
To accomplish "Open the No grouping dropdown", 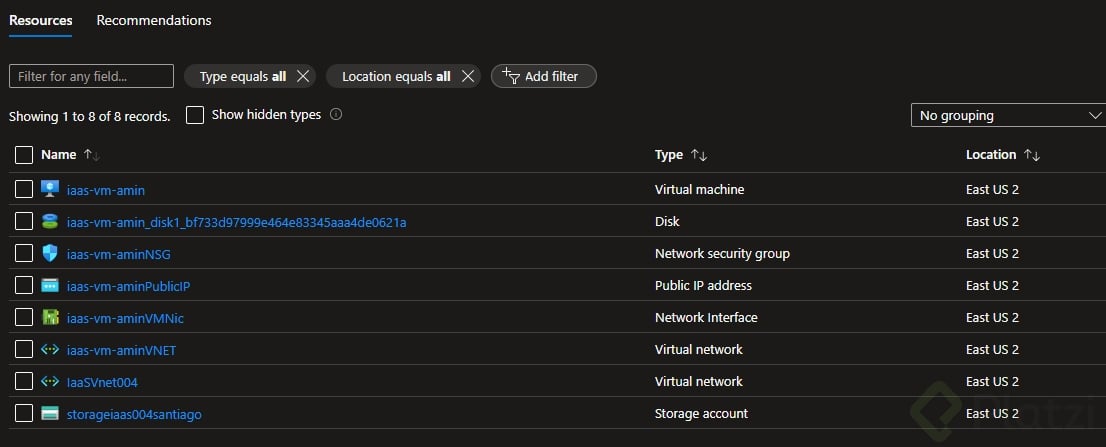I will [1007, 116].
